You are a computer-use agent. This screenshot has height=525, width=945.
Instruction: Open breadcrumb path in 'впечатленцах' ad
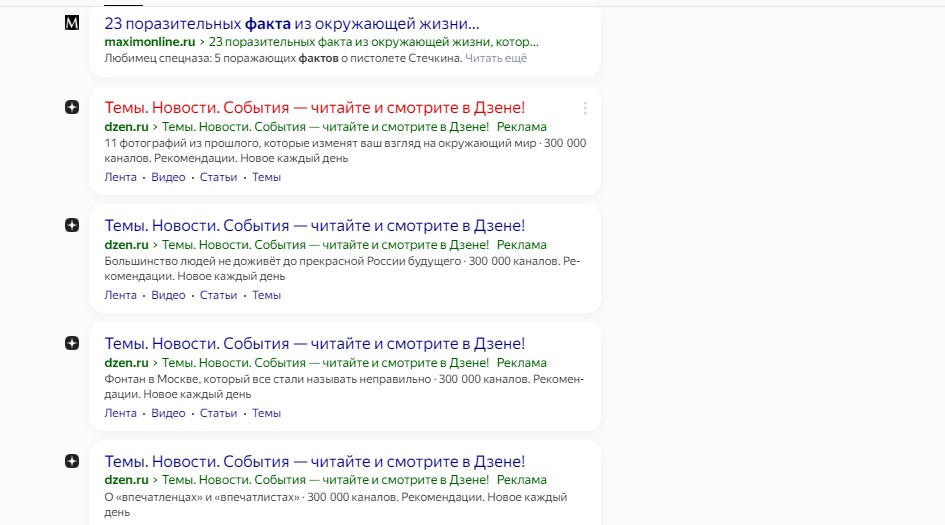click(x=325, y=480)
